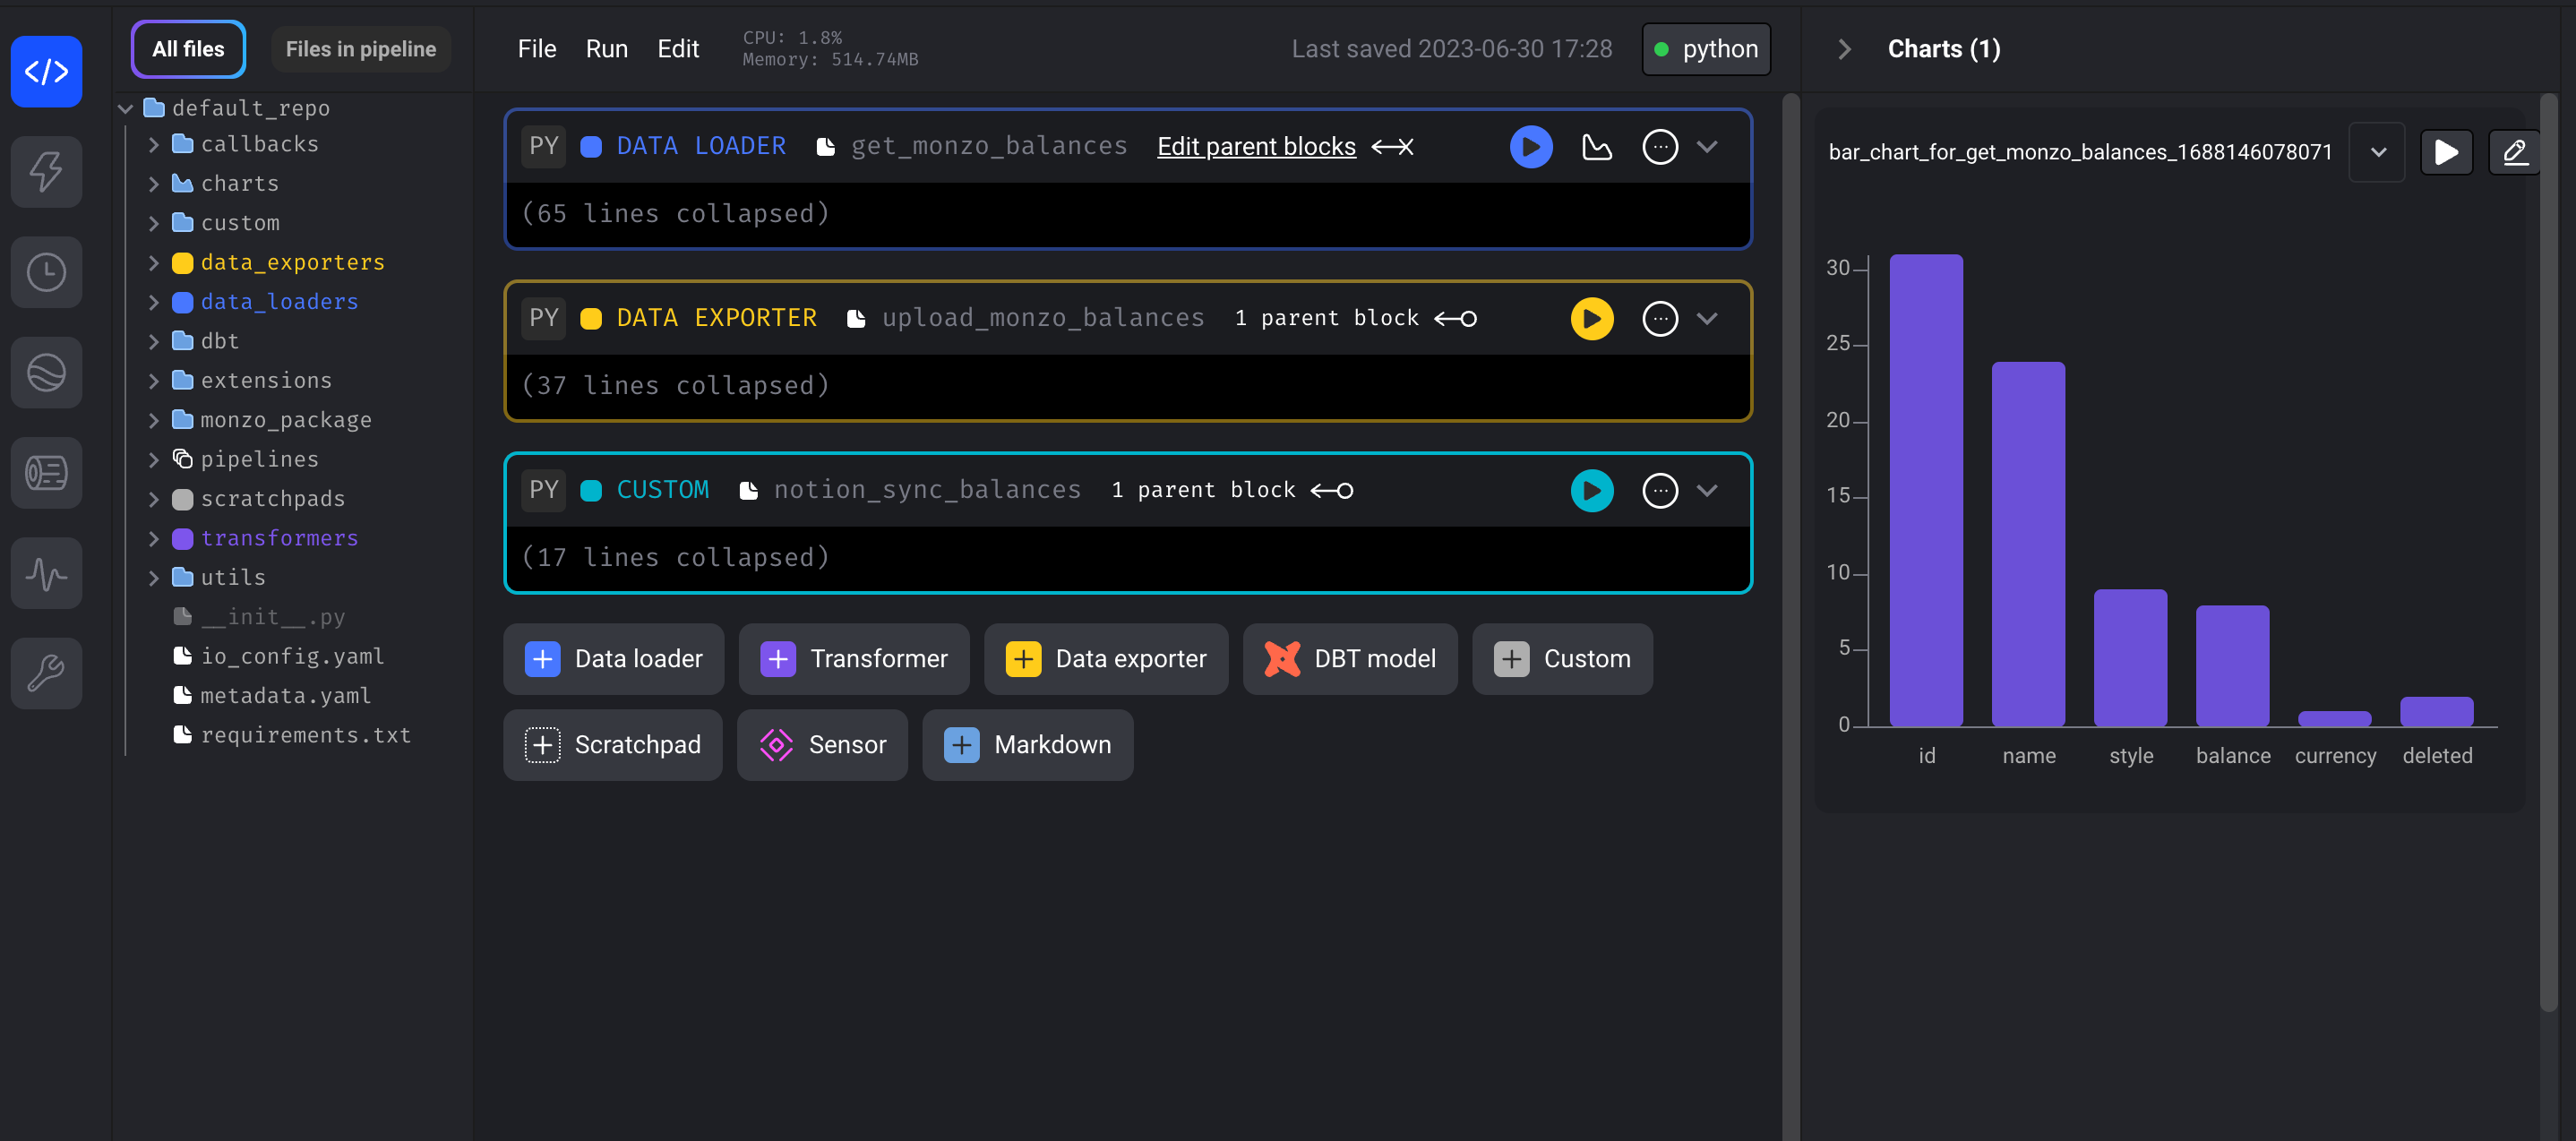This screenshot has width=2576, height=1141.
Task: Run the get_monzo_balances data loader block
Action: 1531,146
